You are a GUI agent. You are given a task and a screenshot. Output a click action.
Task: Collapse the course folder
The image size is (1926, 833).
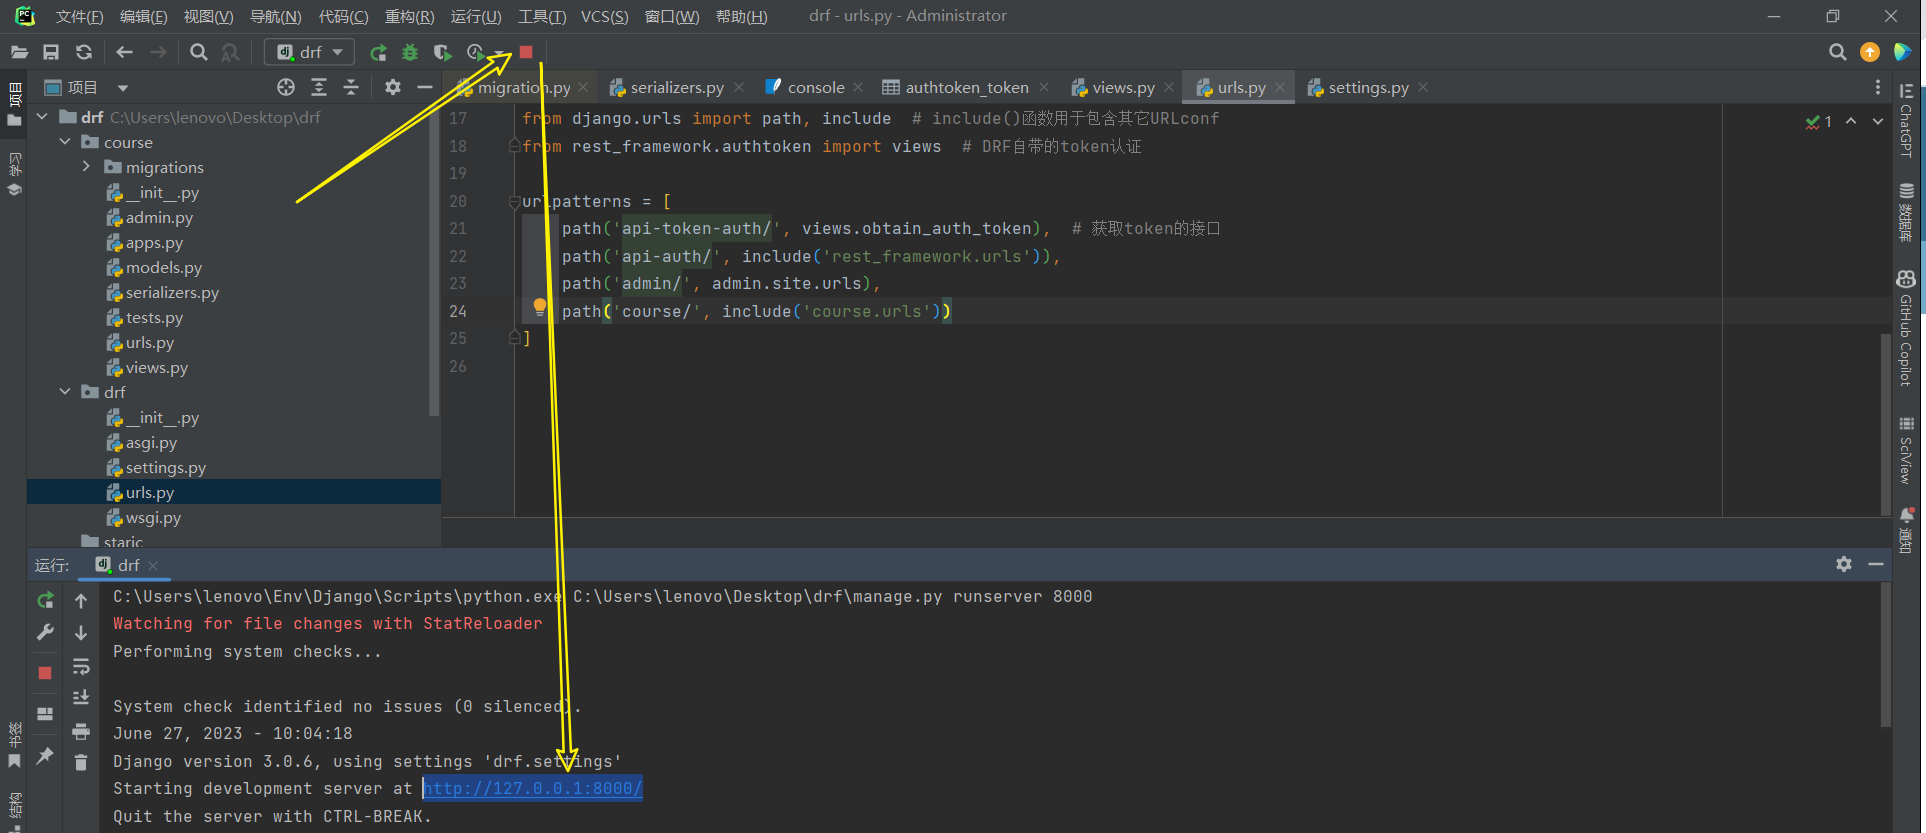tap(65, 142)
